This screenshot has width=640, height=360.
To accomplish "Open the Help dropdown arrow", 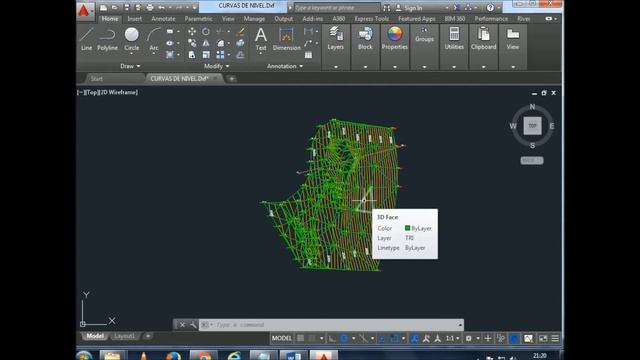I will coord(498,8).
